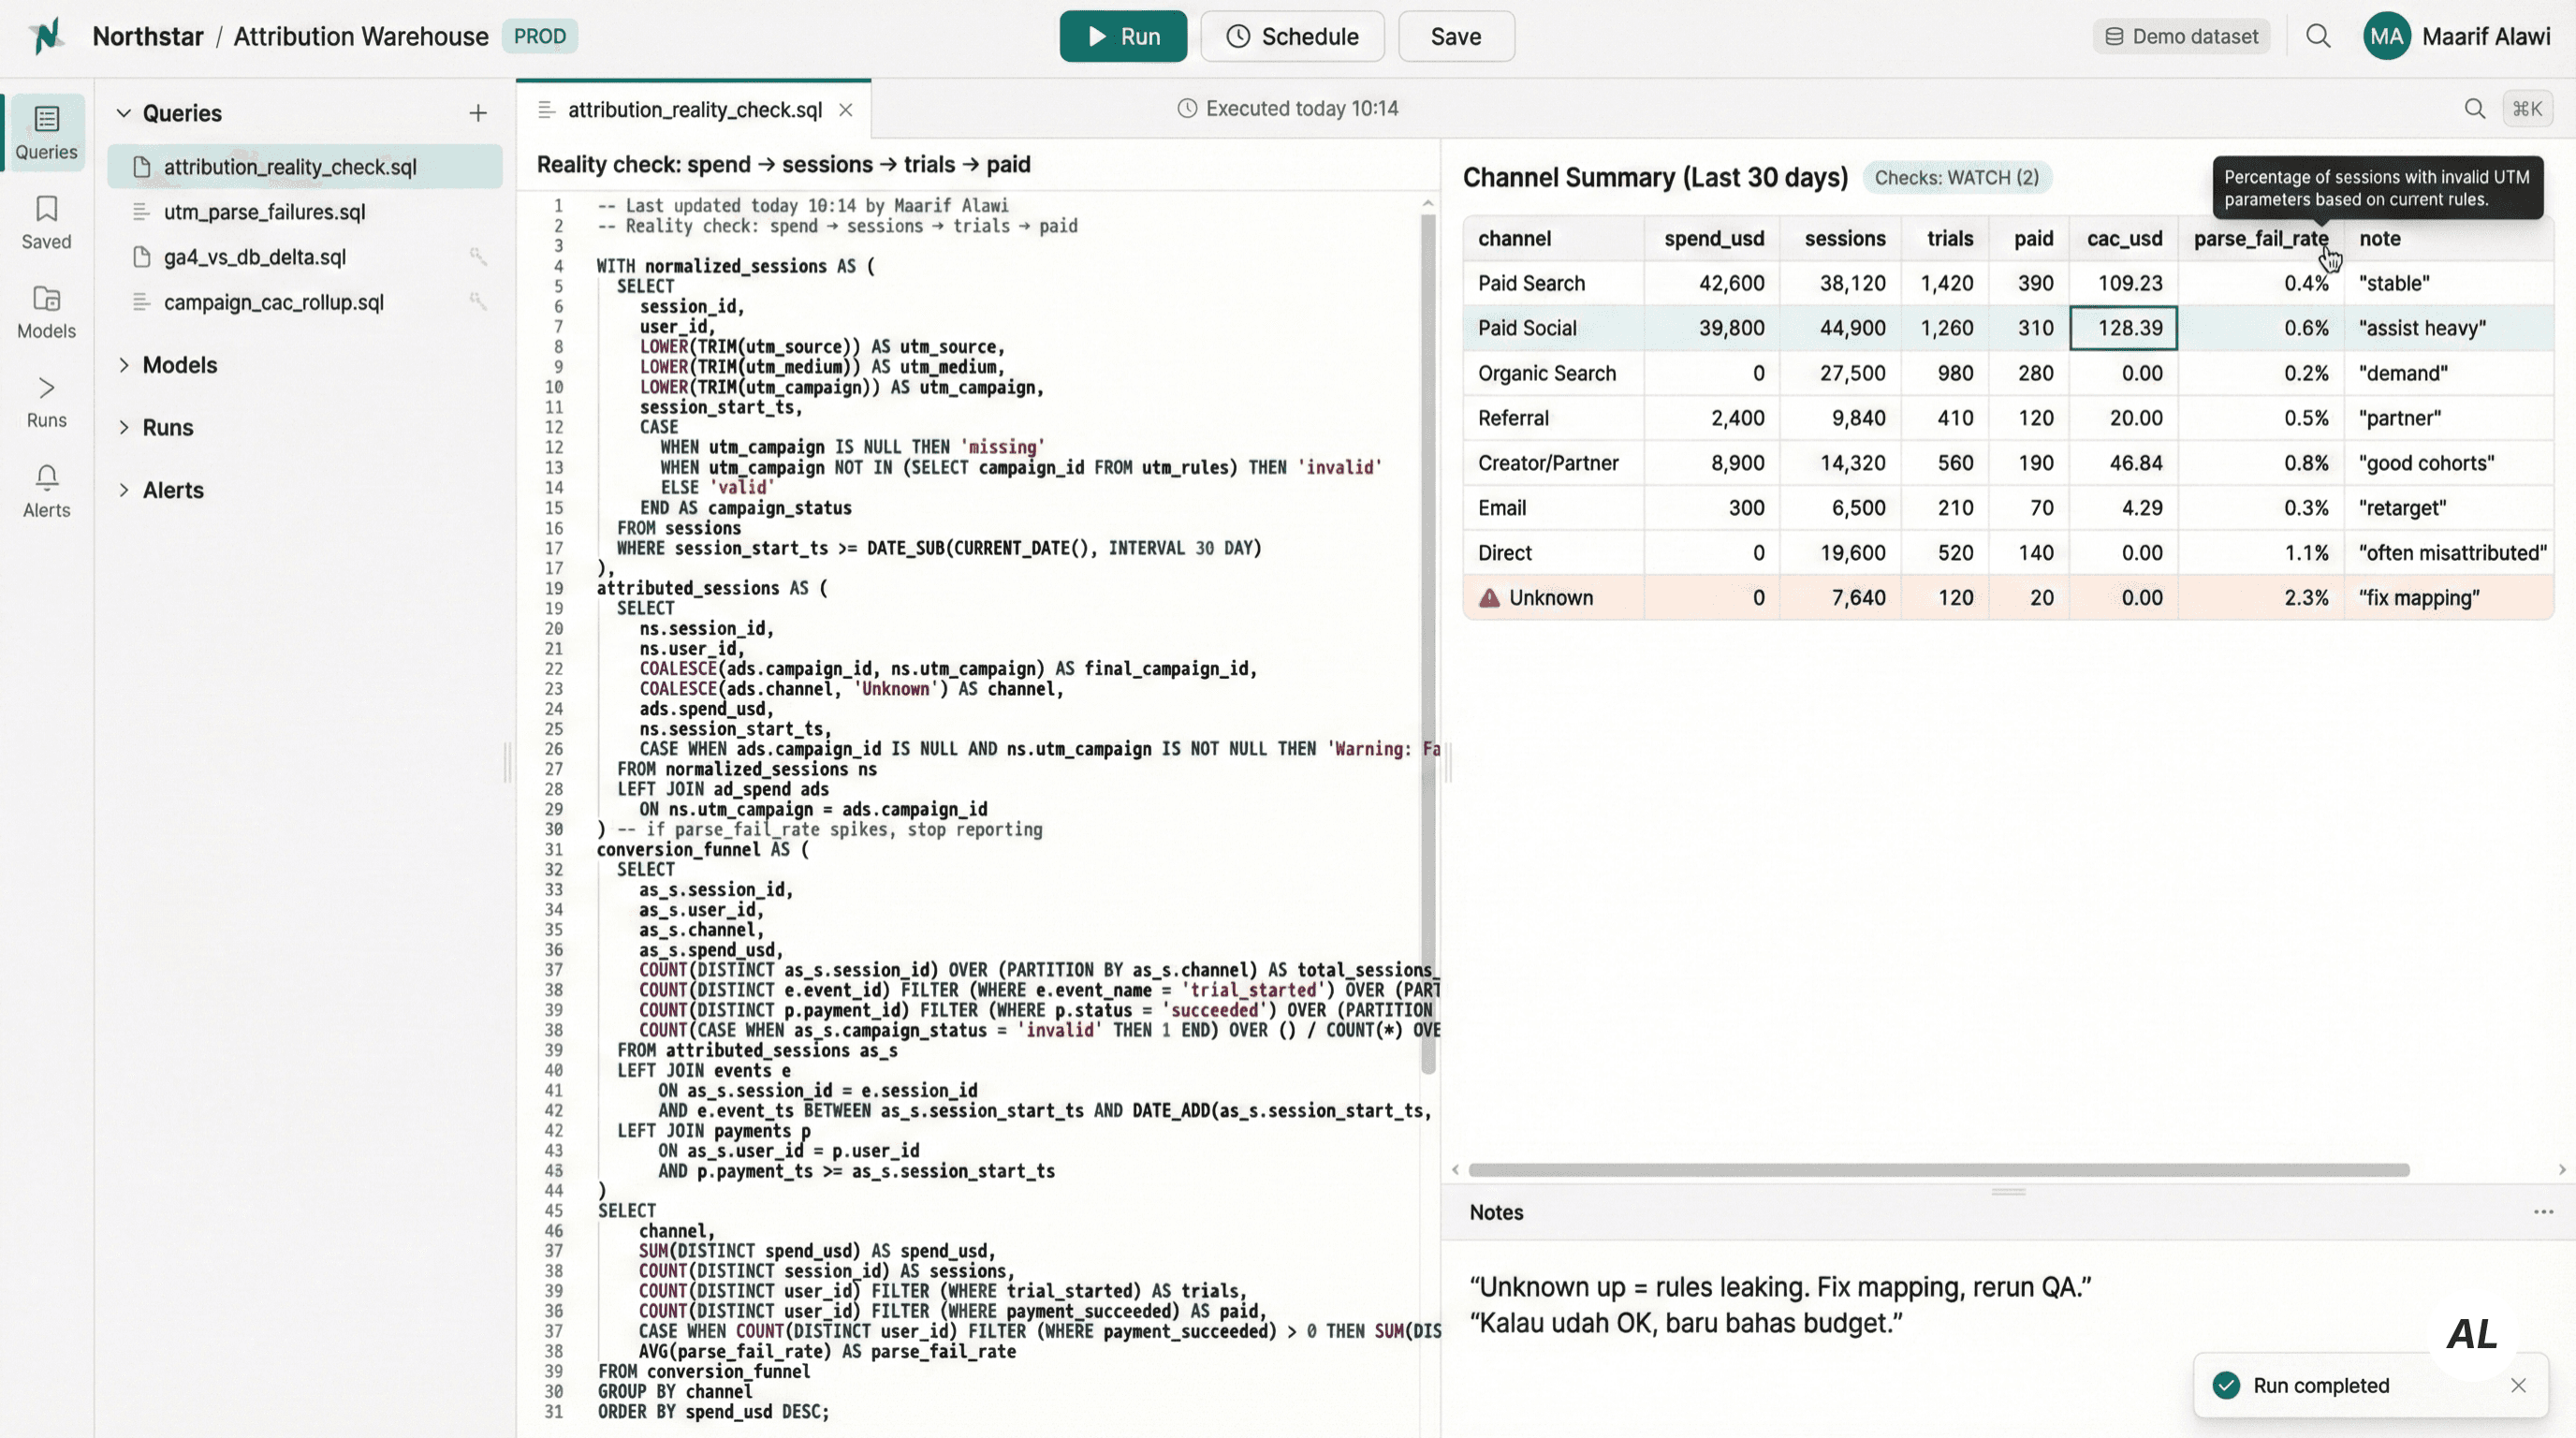Dismiss the Run completed toast
2576x1438 pixels.
pyautogui.click(x=2518, y=1385)
